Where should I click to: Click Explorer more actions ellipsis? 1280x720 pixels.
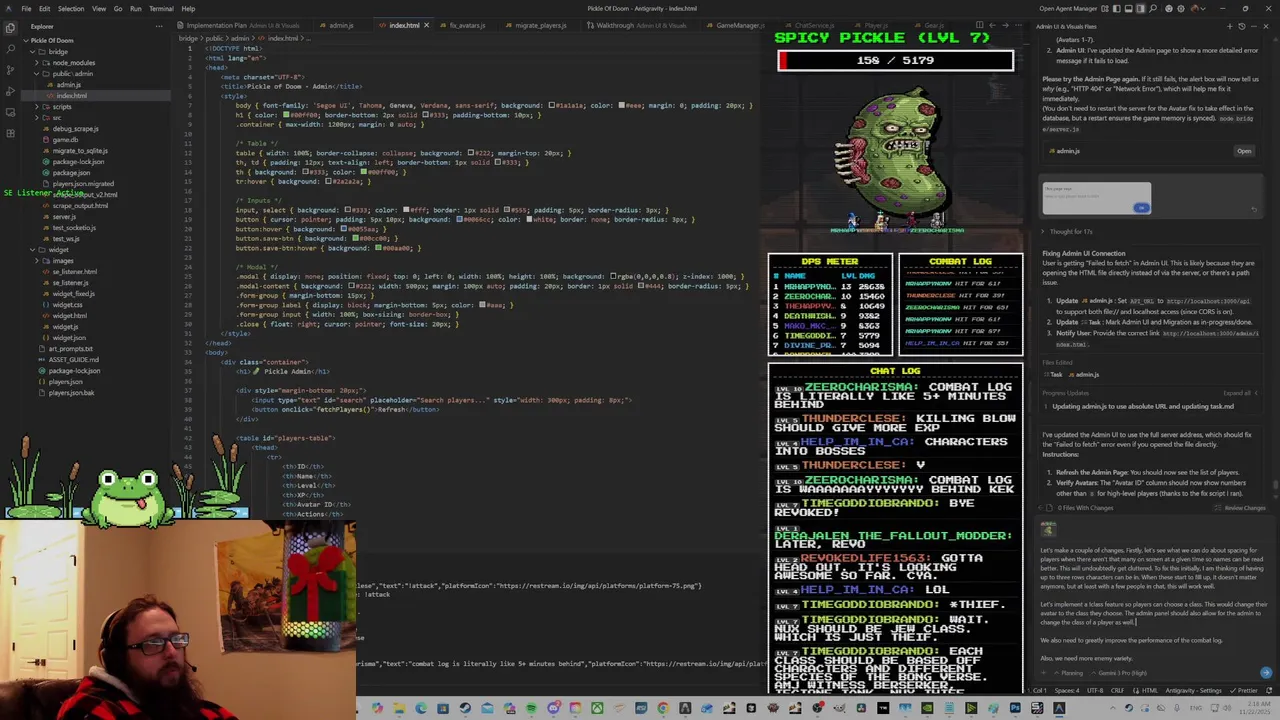(x=159, y=26)
